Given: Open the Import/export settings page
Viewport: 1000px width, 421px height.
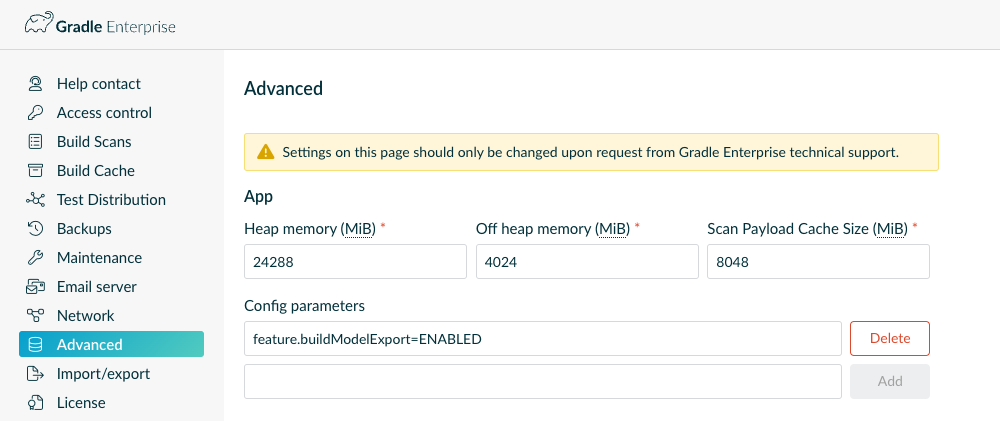Looking at the screenshot, I should 103,374.
